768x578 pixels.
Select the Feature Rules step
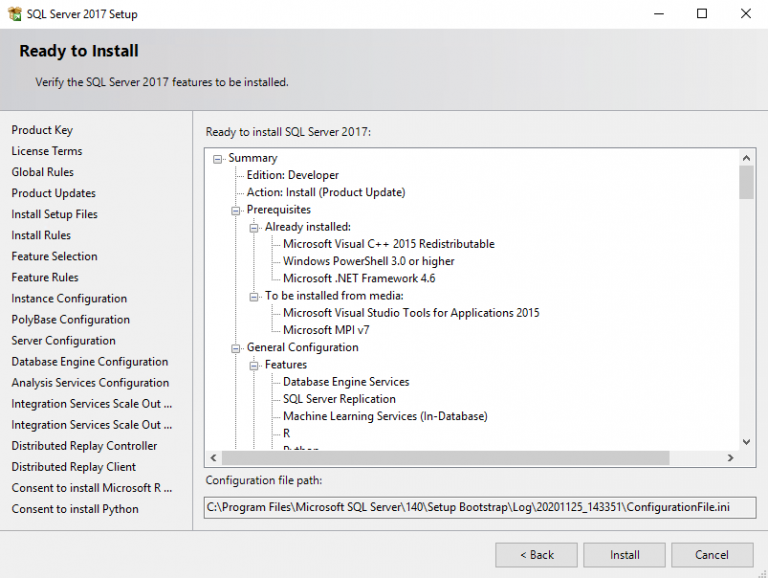click(45, 278)
